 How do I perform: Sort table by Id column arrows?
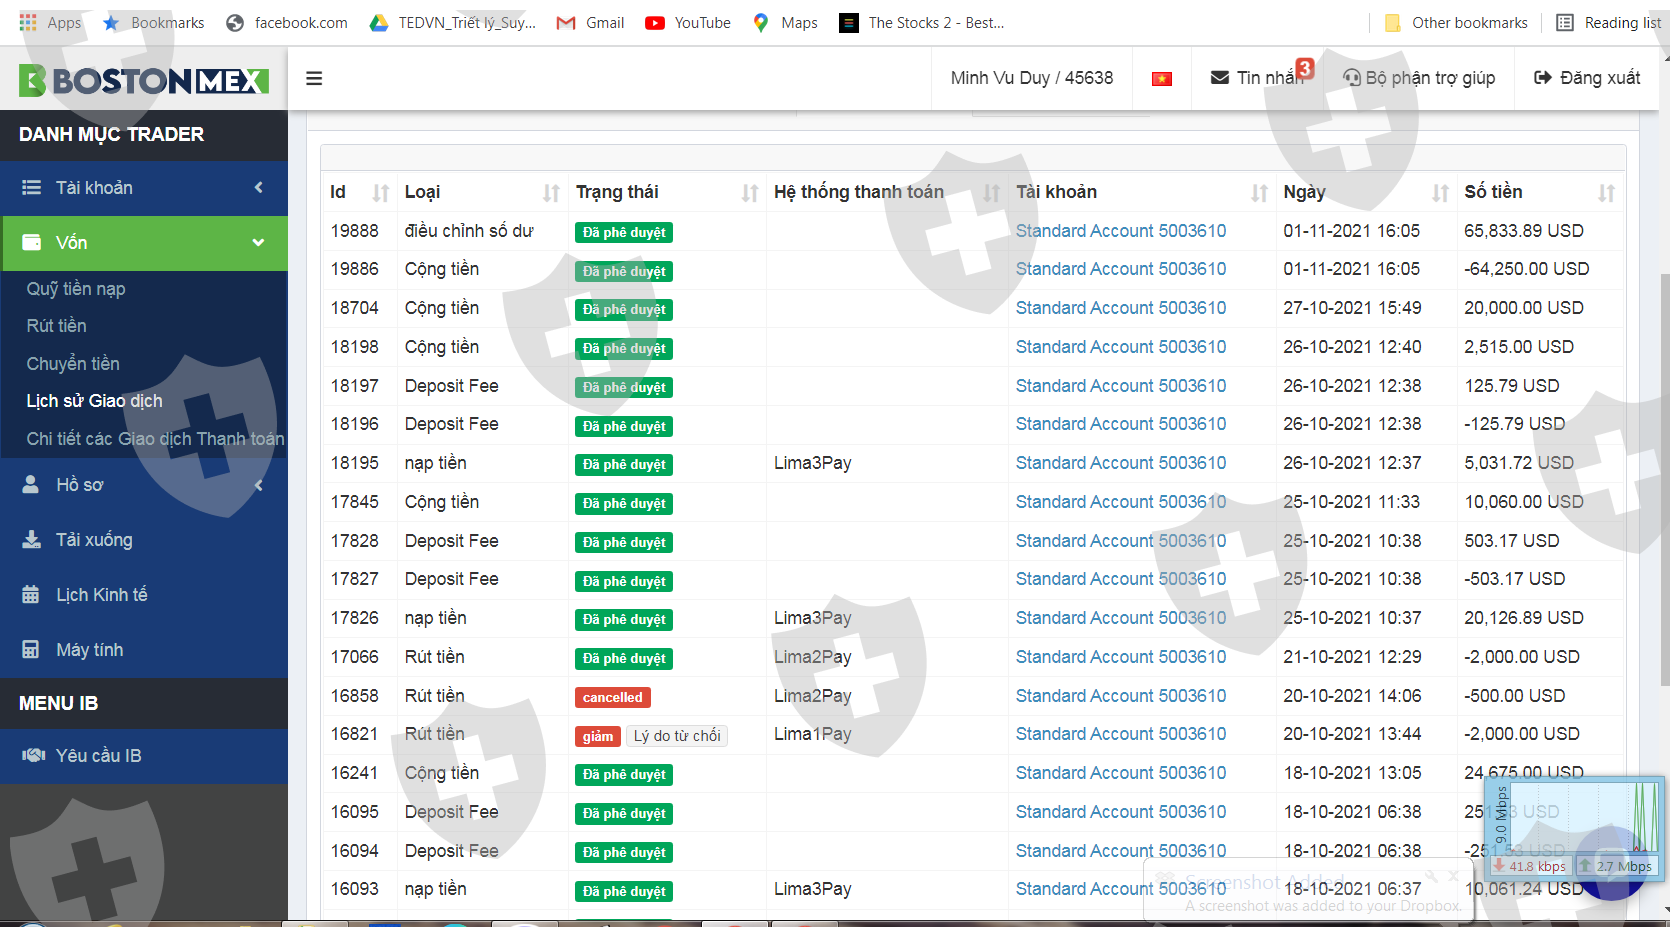coord(380,193)
